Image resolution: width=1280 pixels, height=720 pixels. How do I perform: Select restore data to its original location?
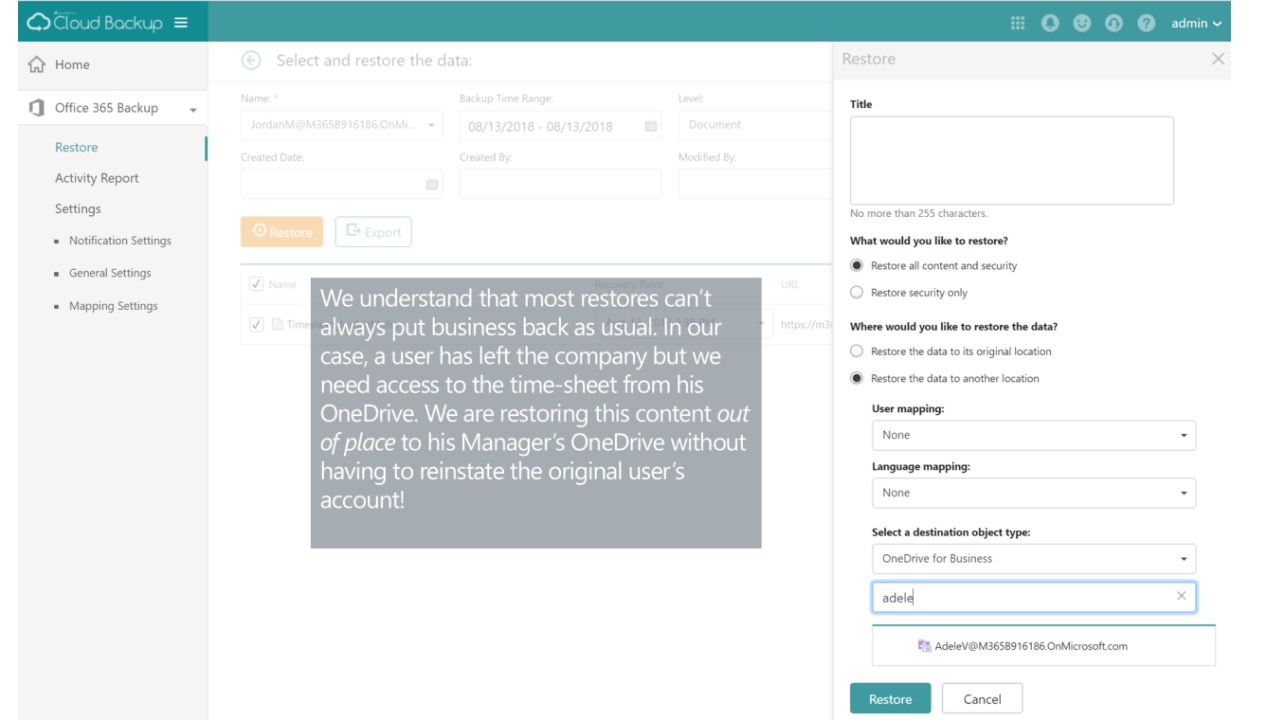pos(856,352)
